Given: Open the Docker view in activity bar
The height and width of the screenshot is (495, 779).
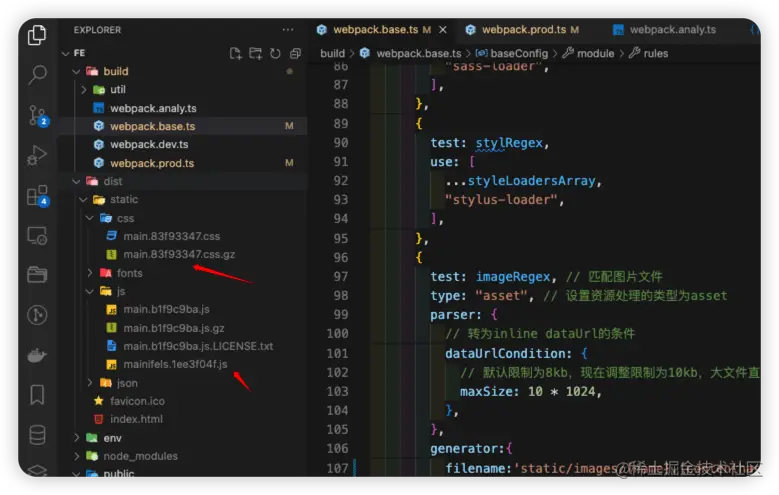Looking at the screenshot, I should (37, 355).
